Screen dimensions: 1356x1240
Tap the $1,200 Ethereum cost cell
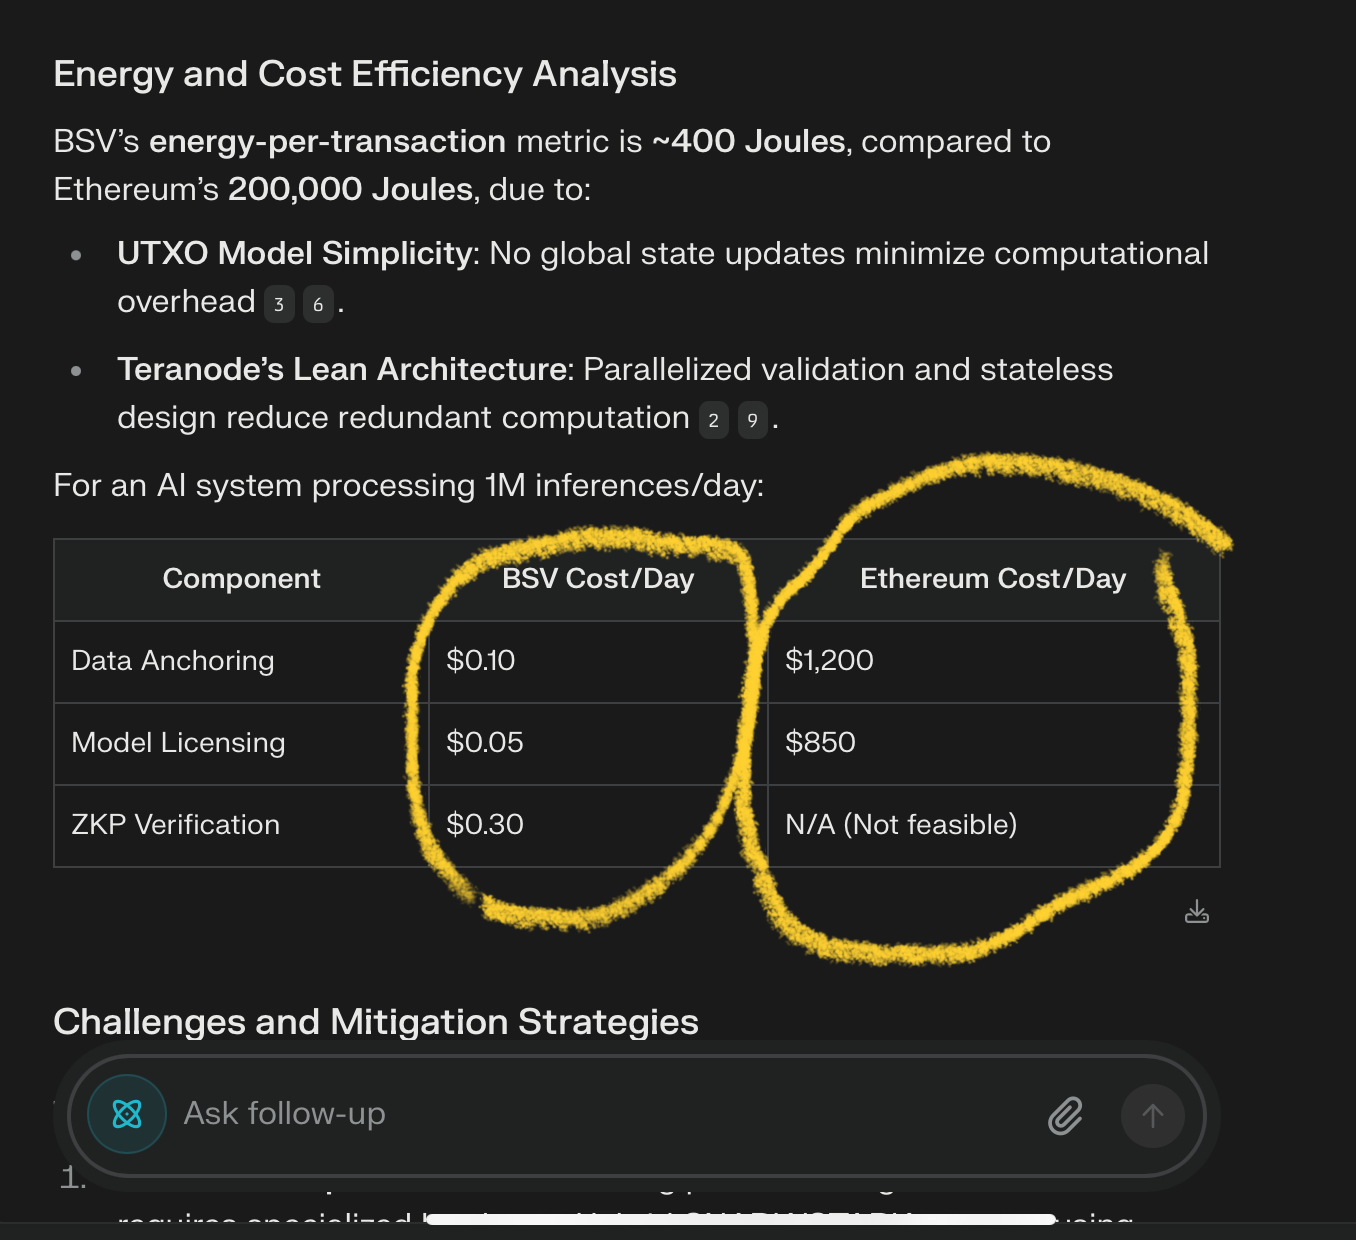(x=829, y=661)
